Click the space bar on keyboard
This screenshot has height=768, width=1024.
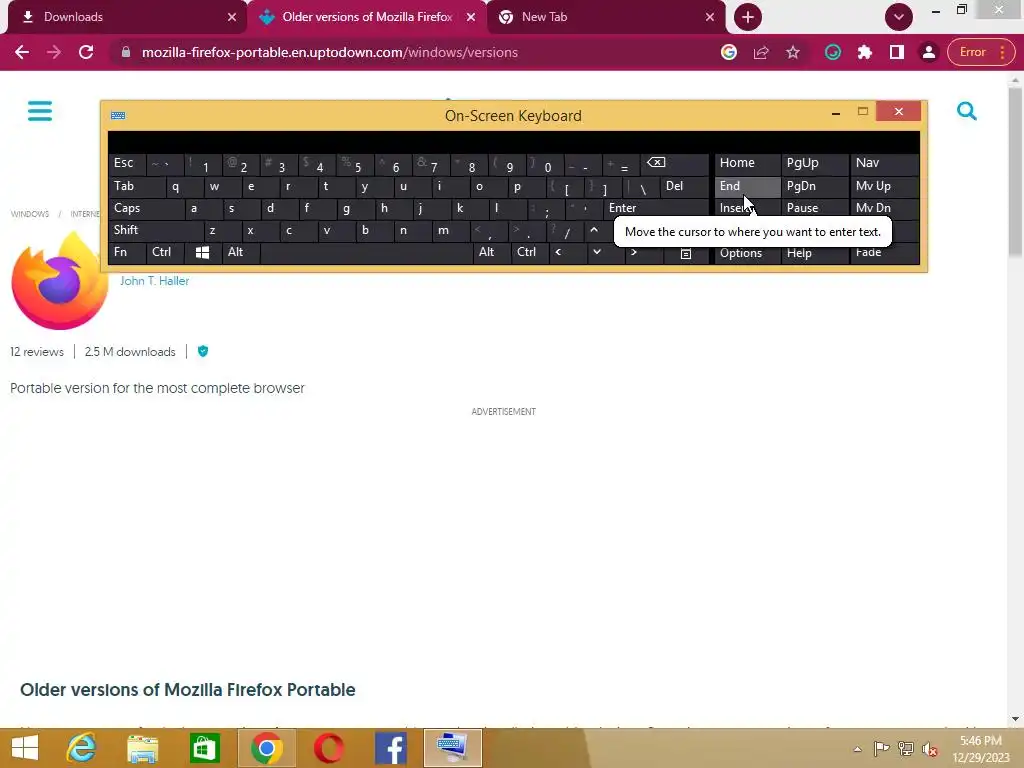[366, 252]
